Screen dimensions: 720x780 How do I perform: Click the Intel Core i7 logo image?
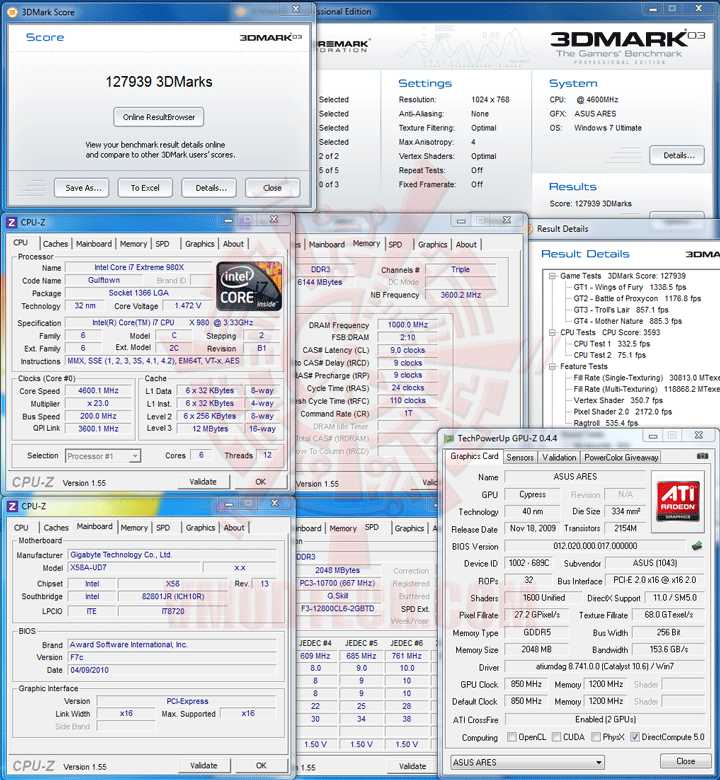coord(250,287)
